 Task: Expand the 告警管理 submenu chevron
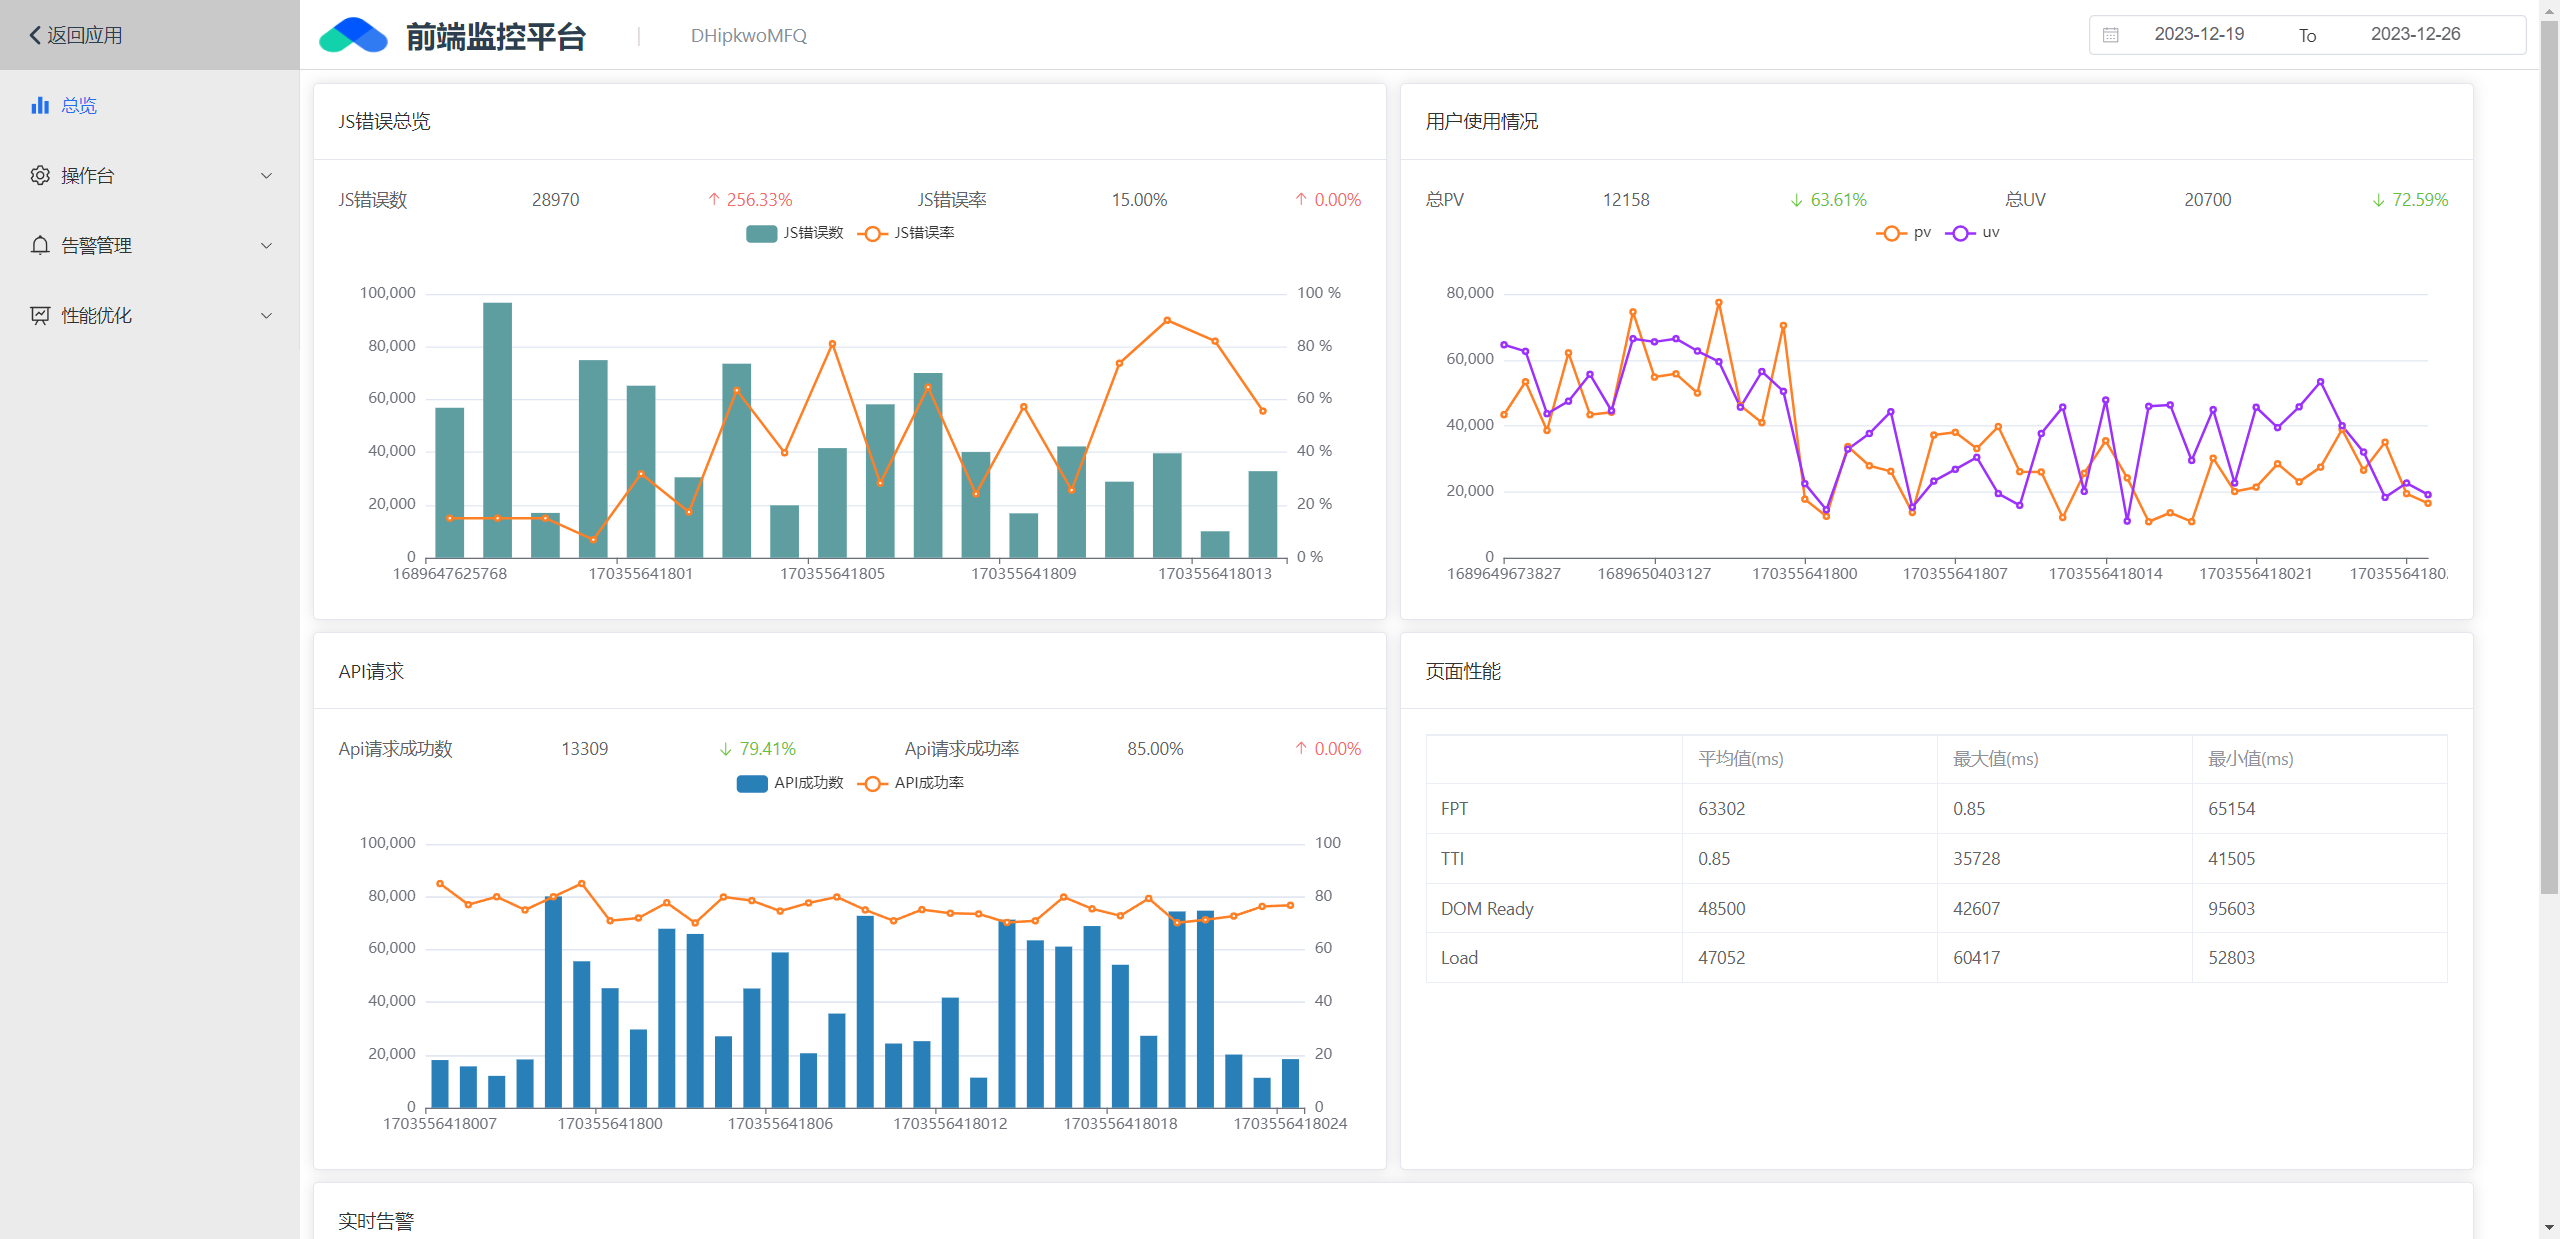pyautogui.click(x=266, y=246)
